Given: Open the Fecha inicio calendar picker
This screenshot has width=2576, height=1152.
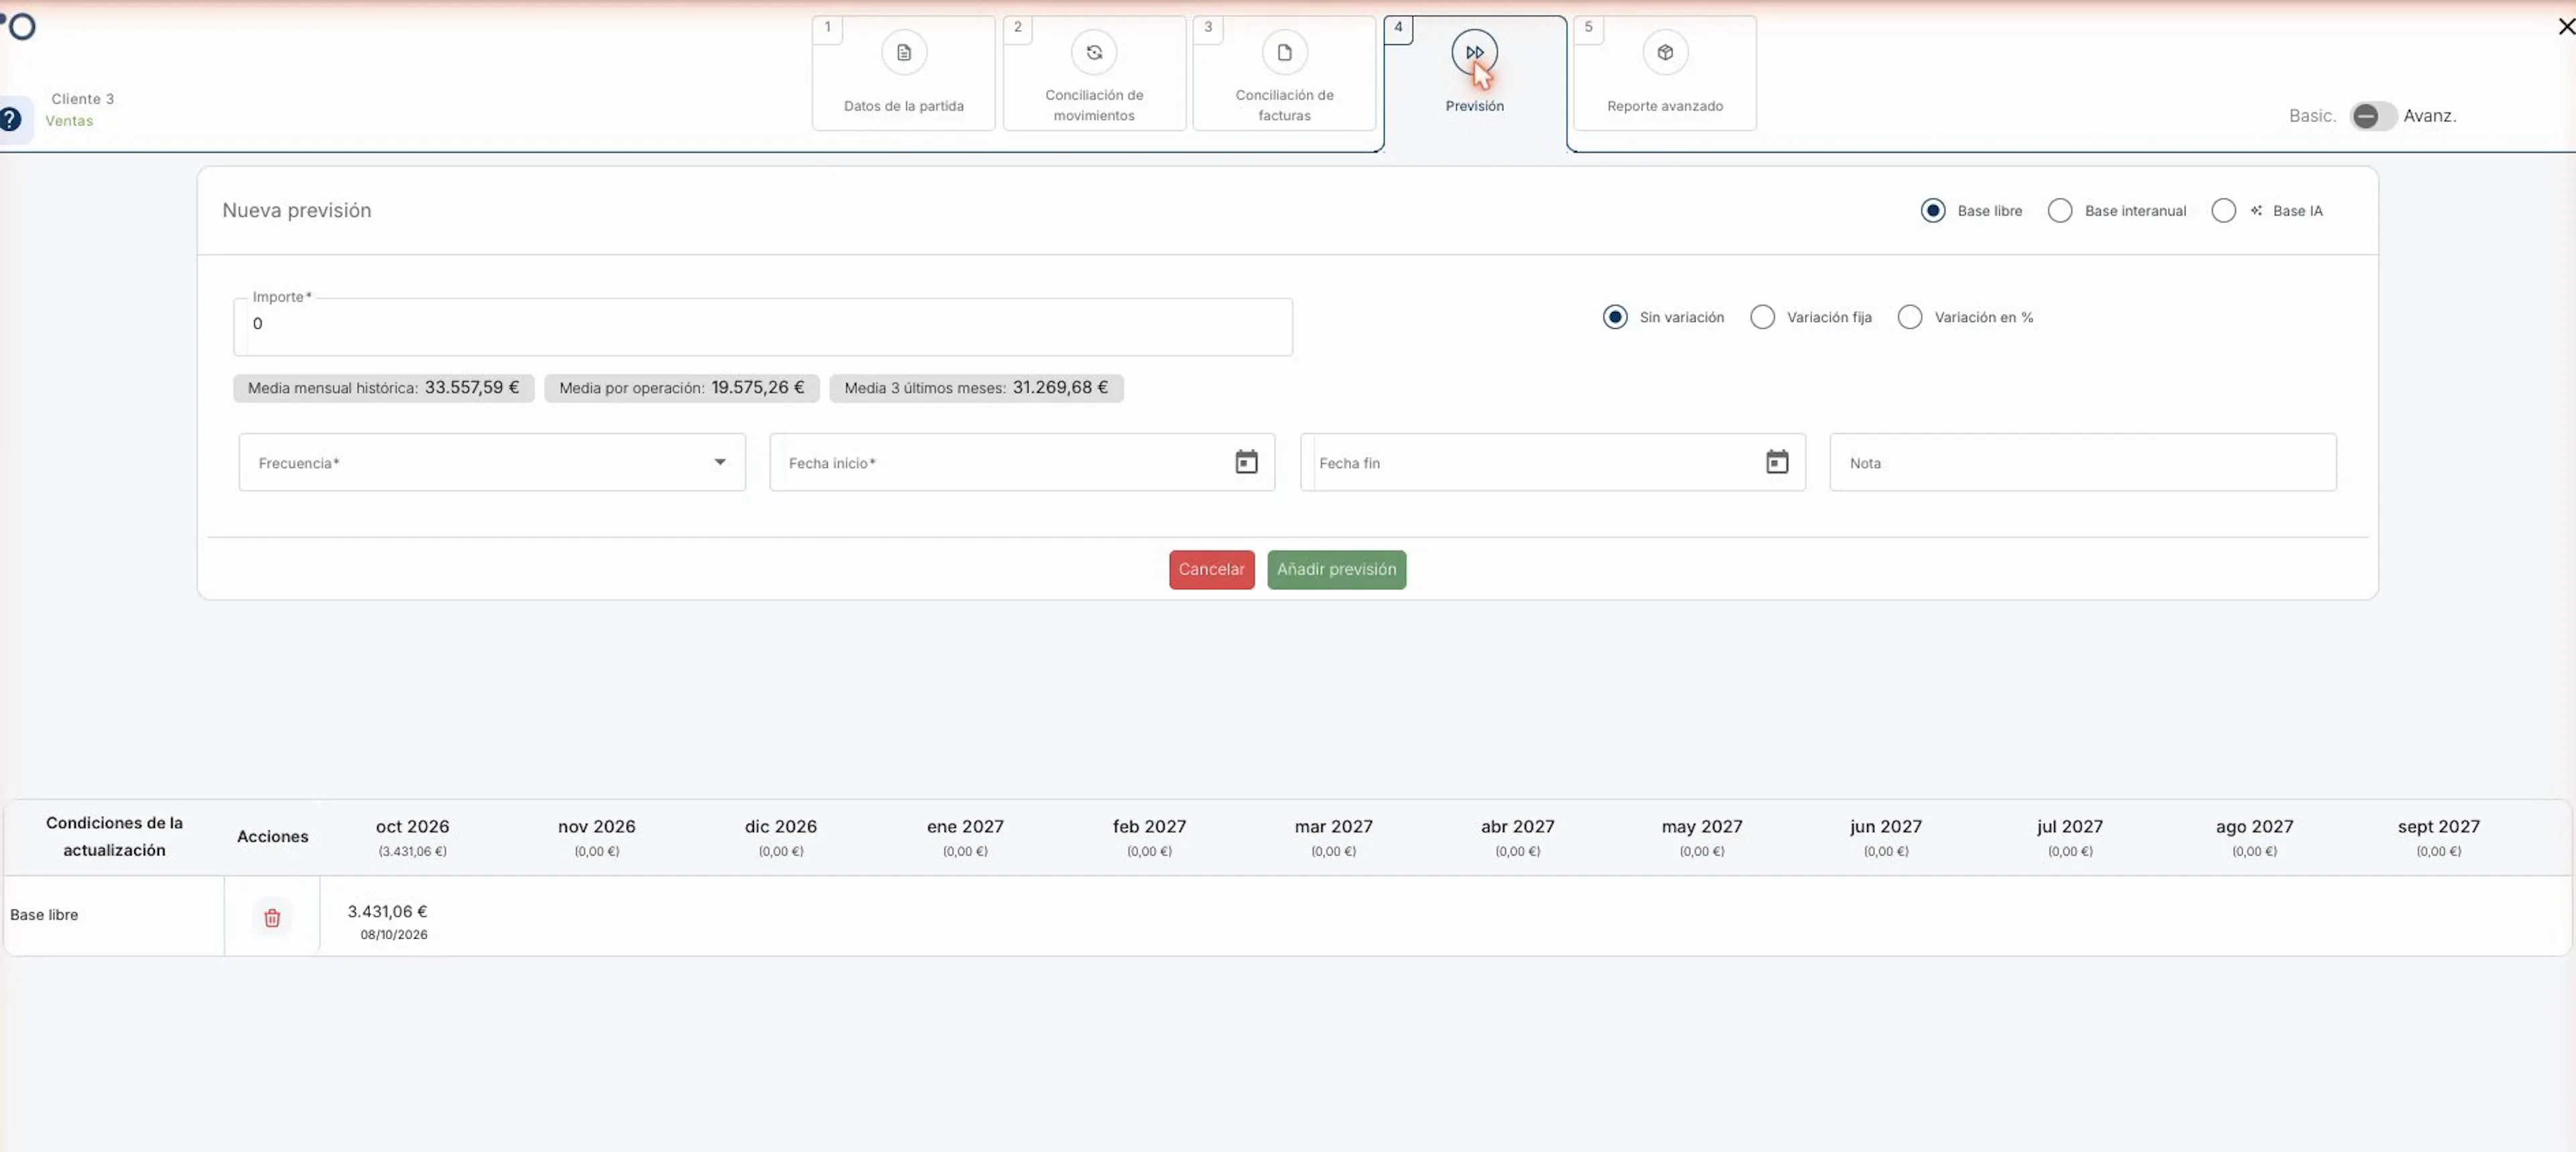Looking at the screenshot, I should pyautogui.click(x=1246, y=462).
